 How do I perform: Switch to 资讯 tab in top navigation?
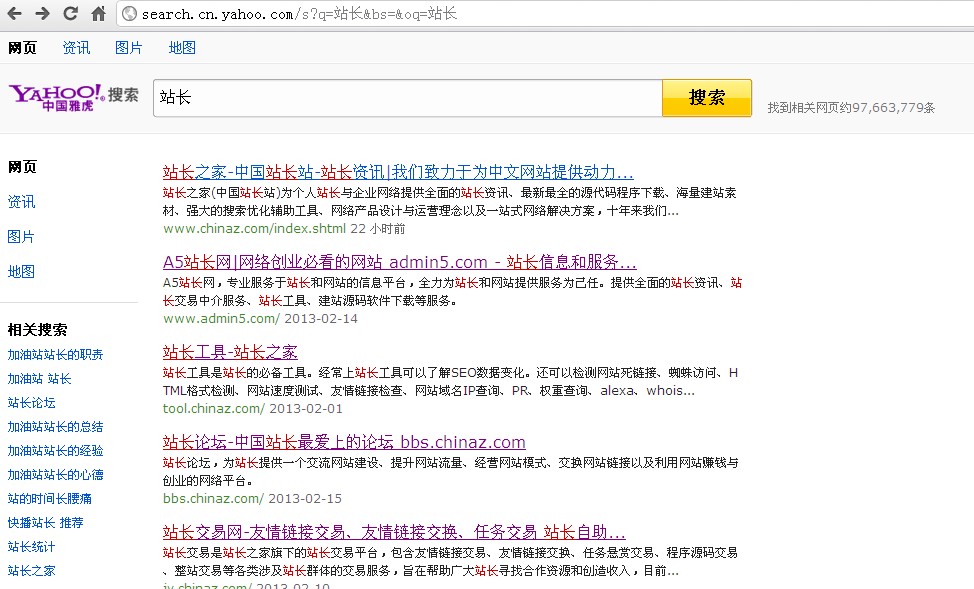76,48
